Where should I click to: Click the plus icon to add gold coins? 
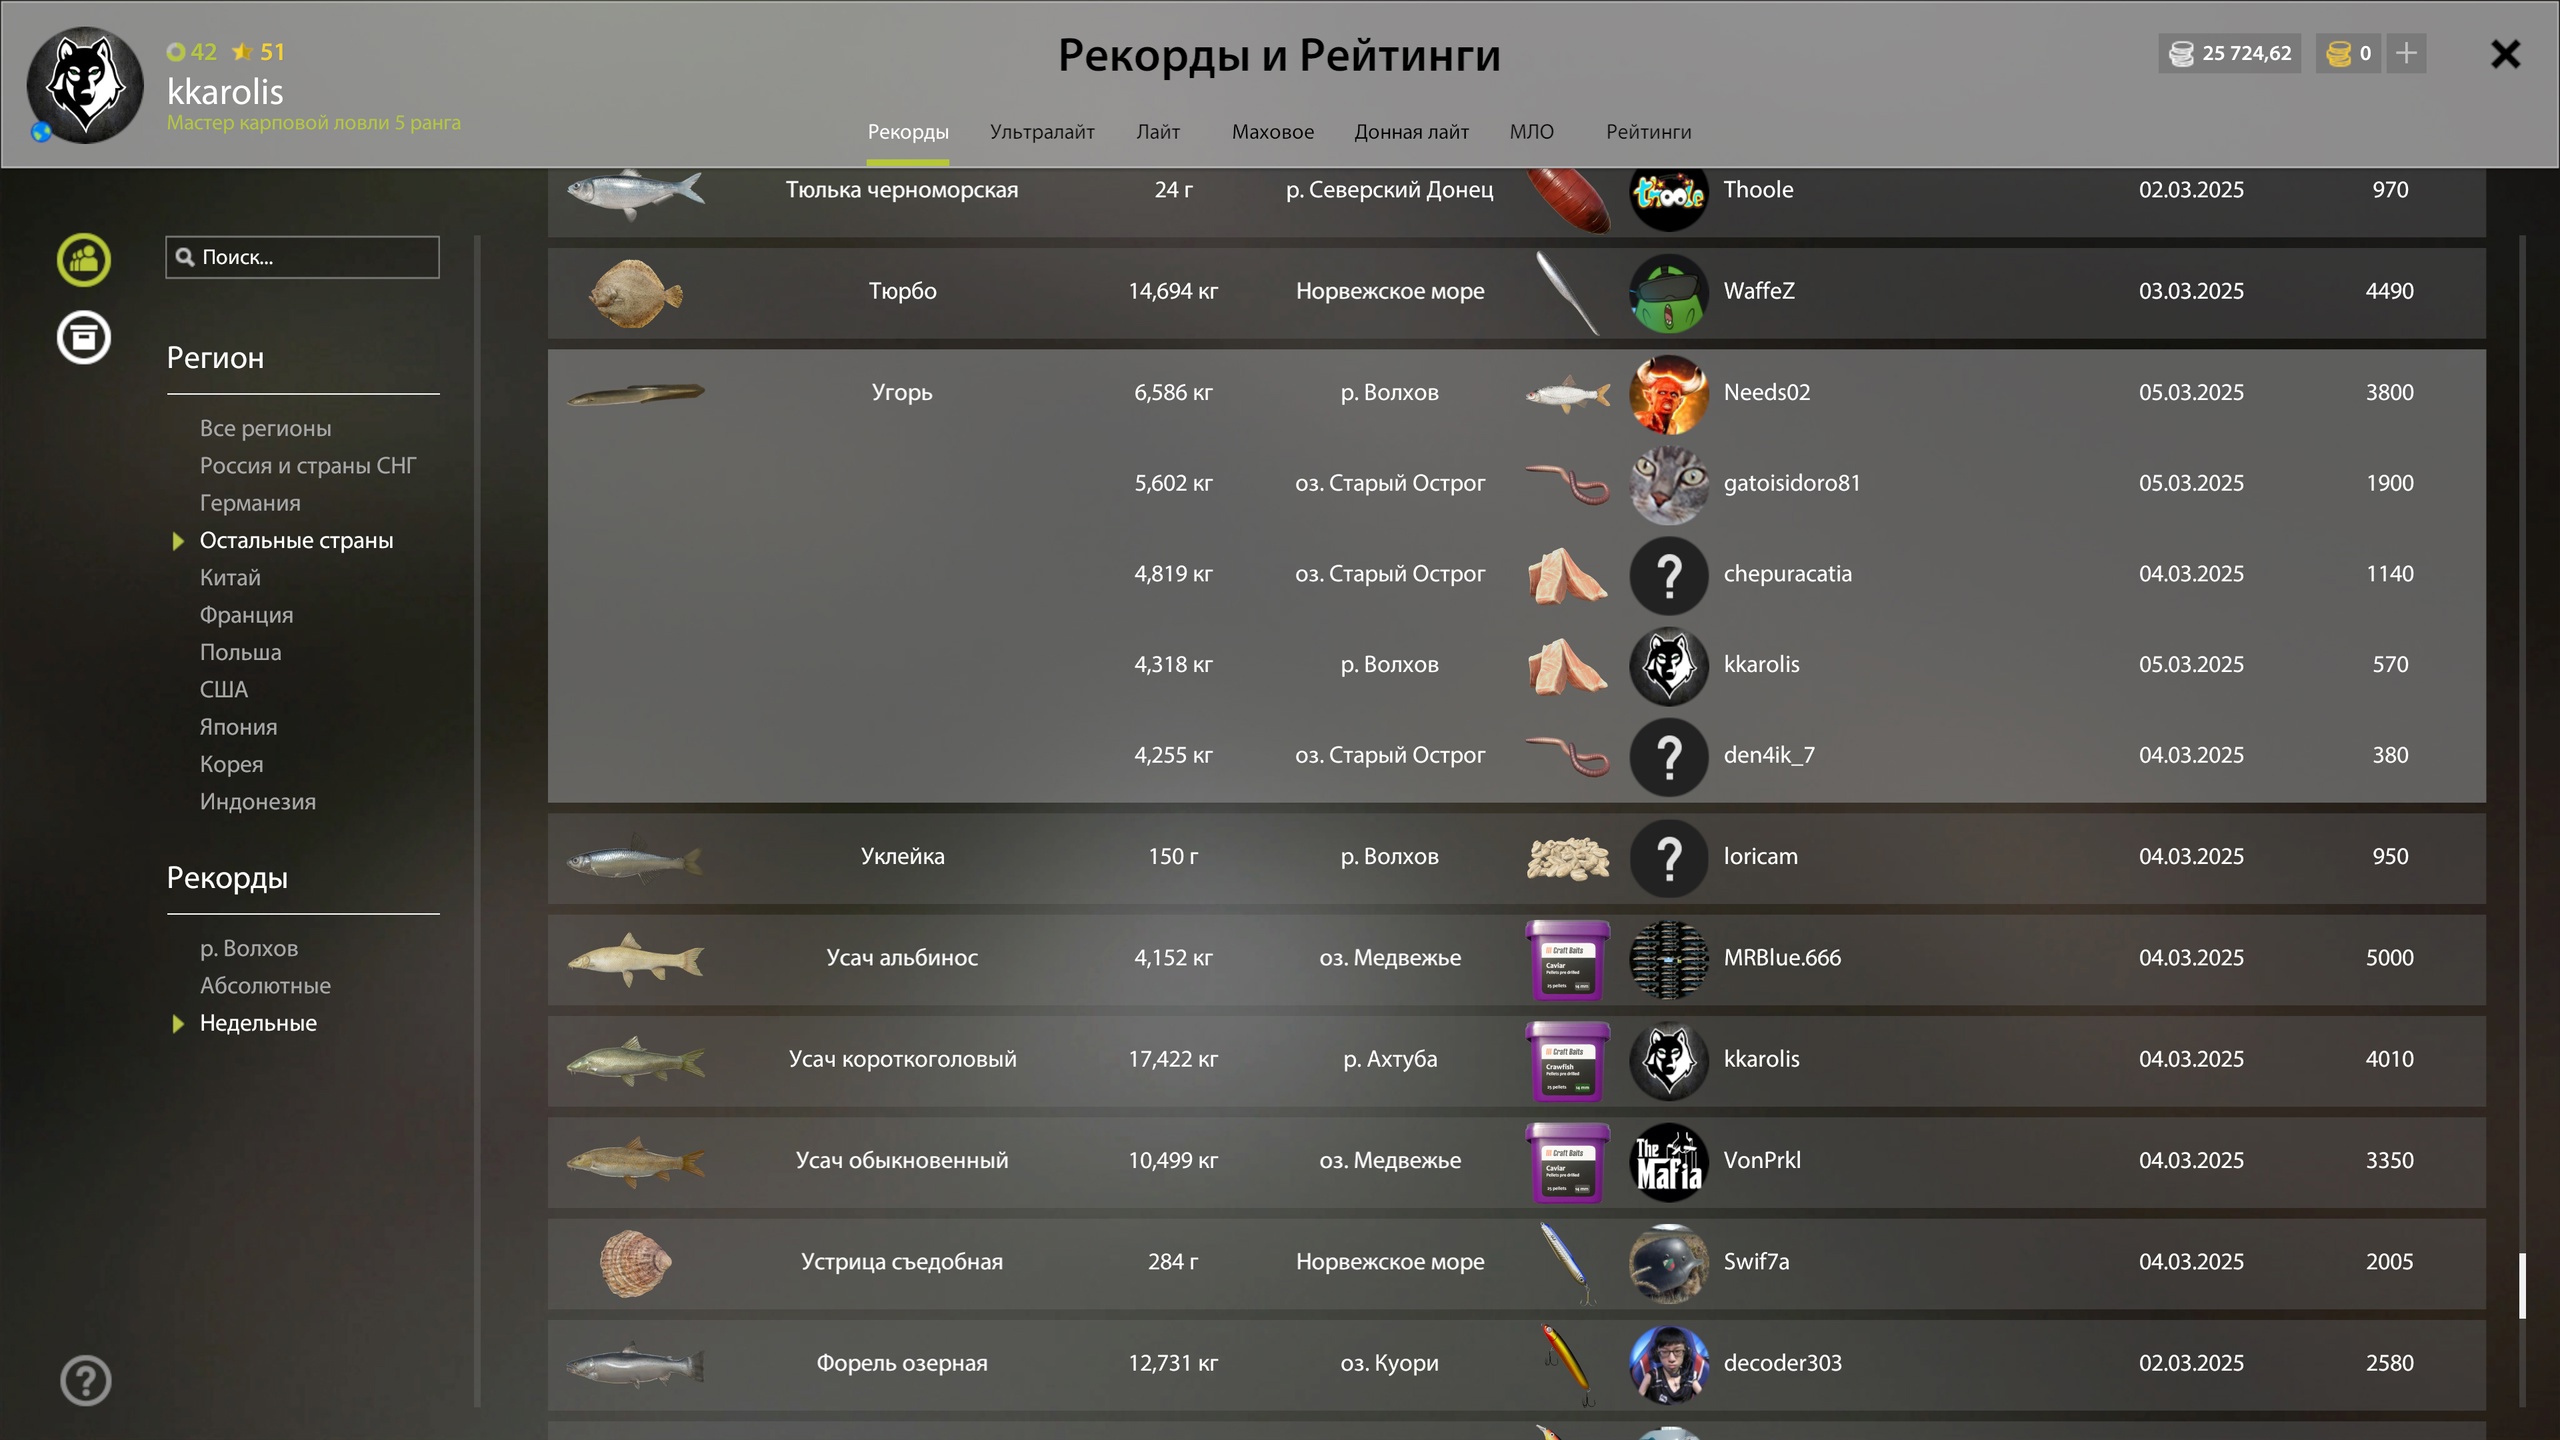(x=2406, y=53)
